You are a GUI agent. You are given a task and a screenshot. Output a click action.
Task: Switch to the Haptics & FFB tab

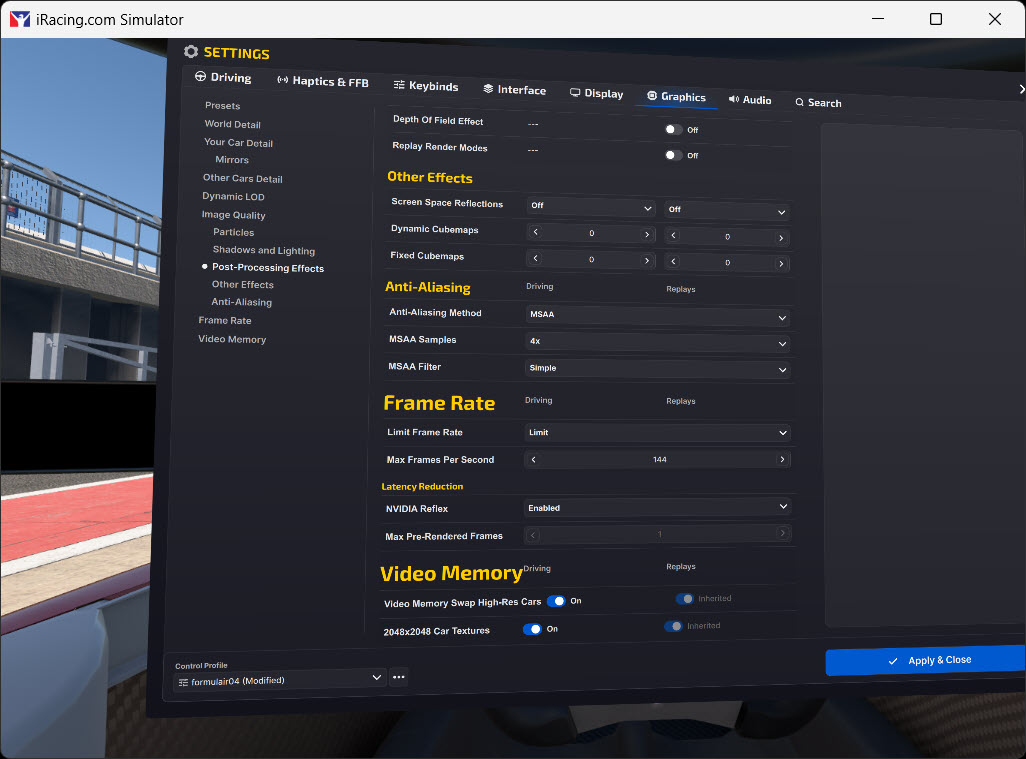[323, 81]
